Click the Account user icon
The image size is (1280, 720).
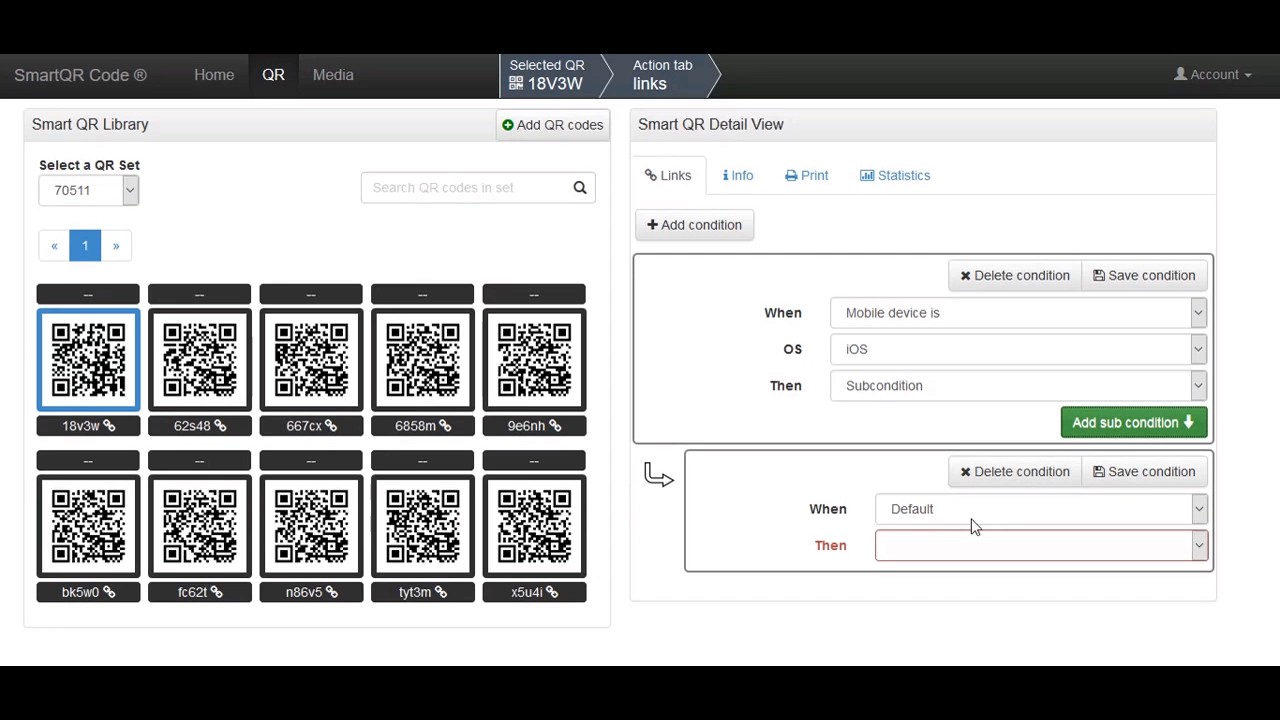pyautogui.click(x=1181, y=74)
